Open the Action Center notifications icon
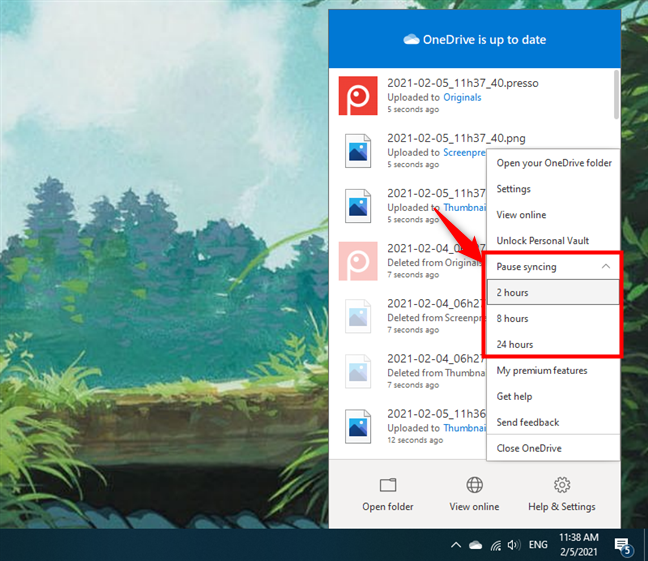Viewport: 648px width, 561px height. 623,546
